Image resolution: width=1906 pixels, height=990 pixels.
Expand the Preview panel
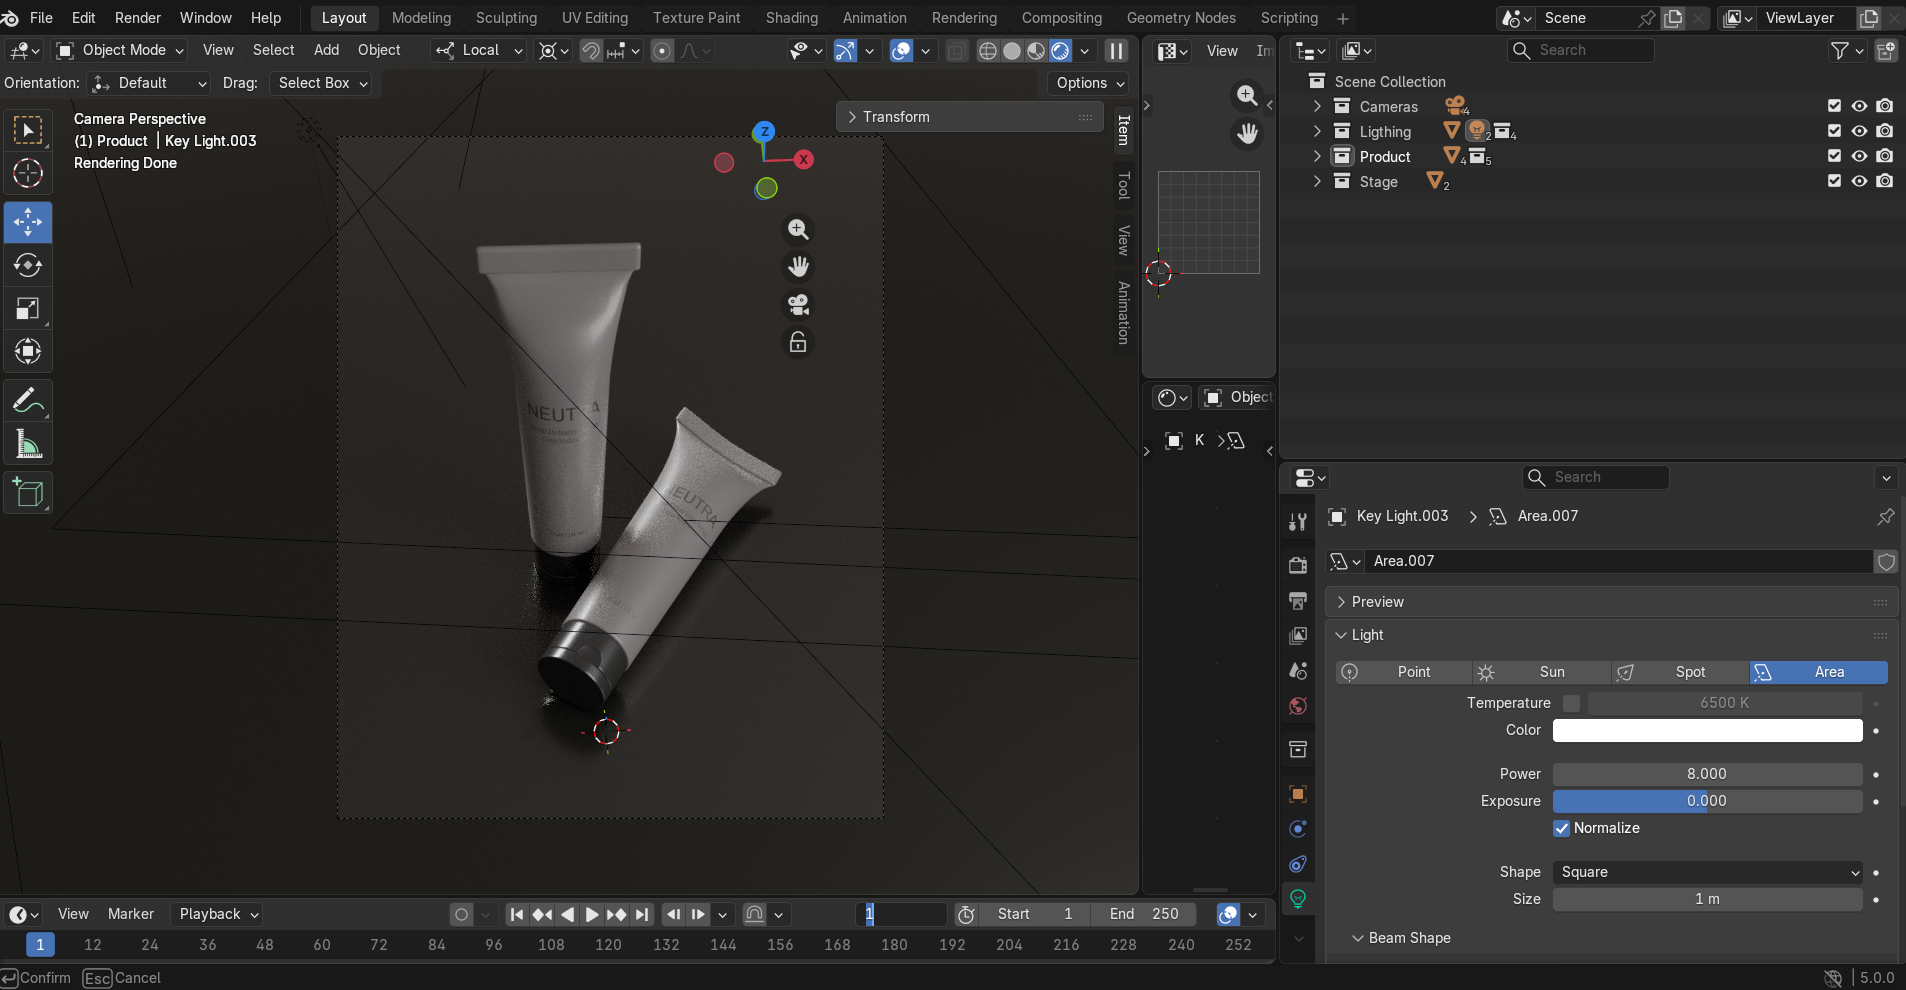click(1611, 602)
